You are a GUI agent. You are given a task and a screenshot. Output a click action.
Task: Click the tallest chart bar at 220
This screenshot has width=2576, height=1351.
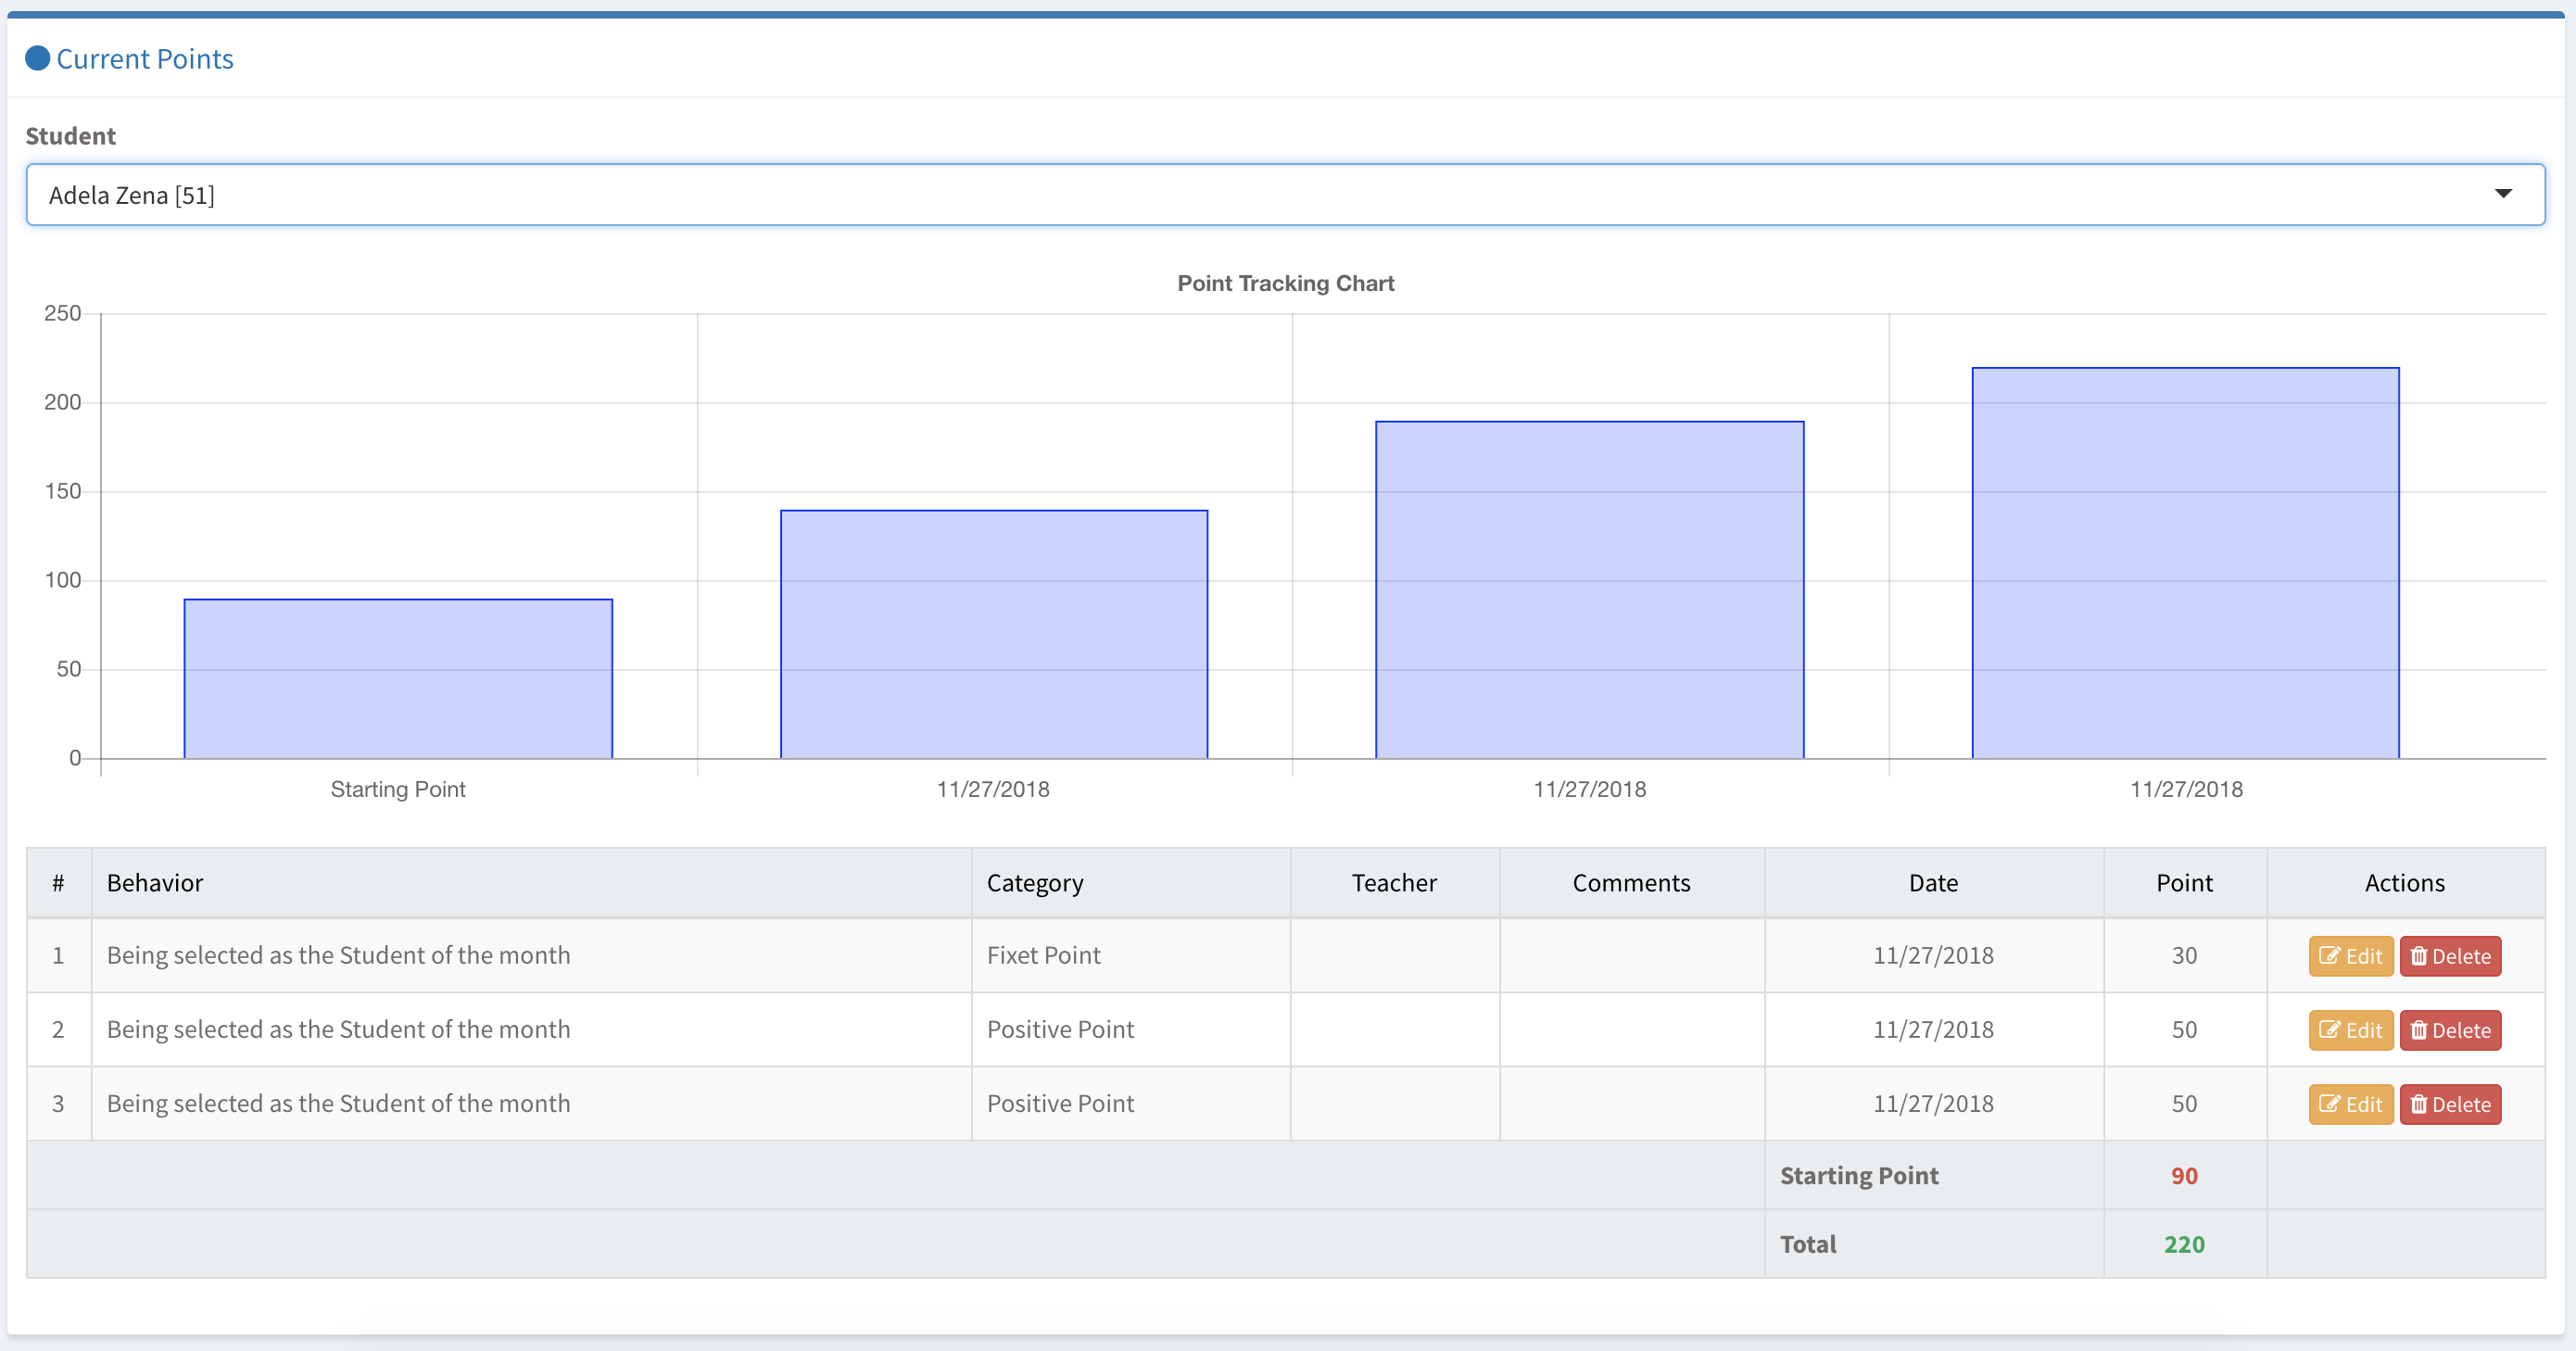point(2185,563)
